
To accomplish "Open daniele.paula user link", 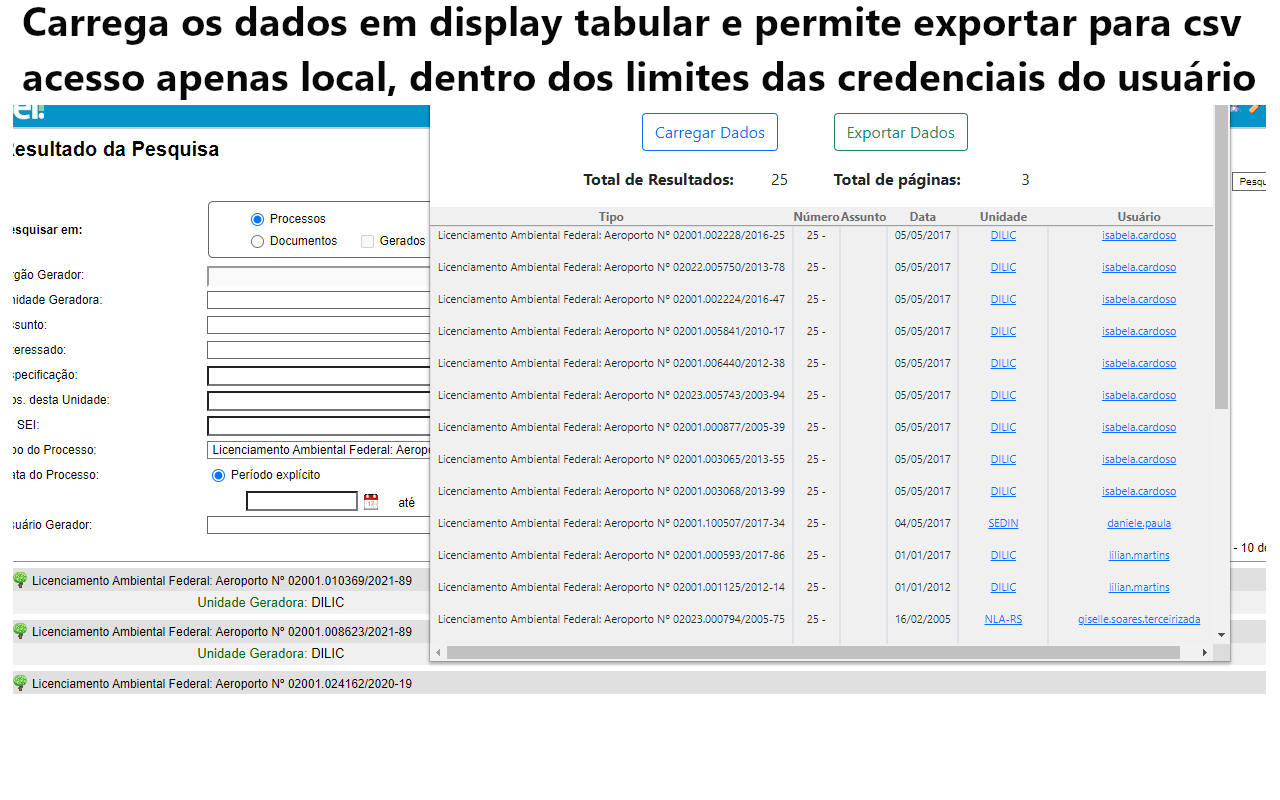I will point(1139,523).
